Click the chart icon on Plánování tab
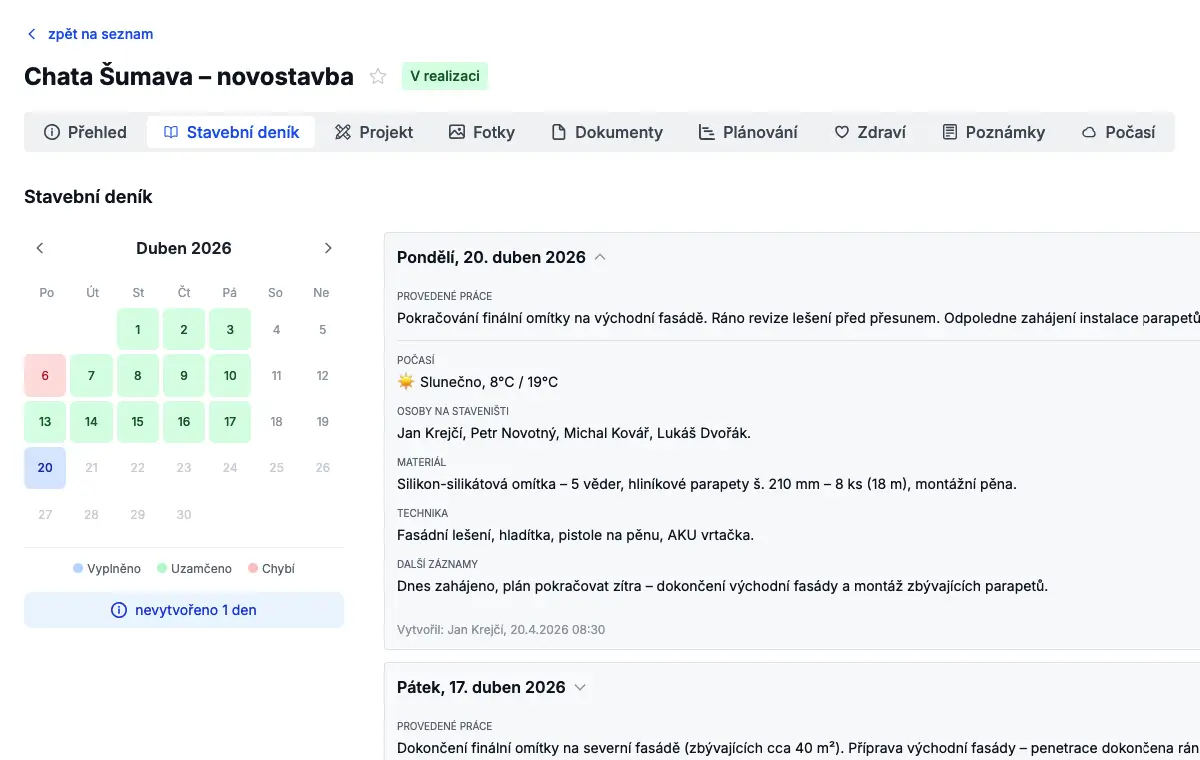The height and width of the screenshot is (760, 1200). pos(707,132)
